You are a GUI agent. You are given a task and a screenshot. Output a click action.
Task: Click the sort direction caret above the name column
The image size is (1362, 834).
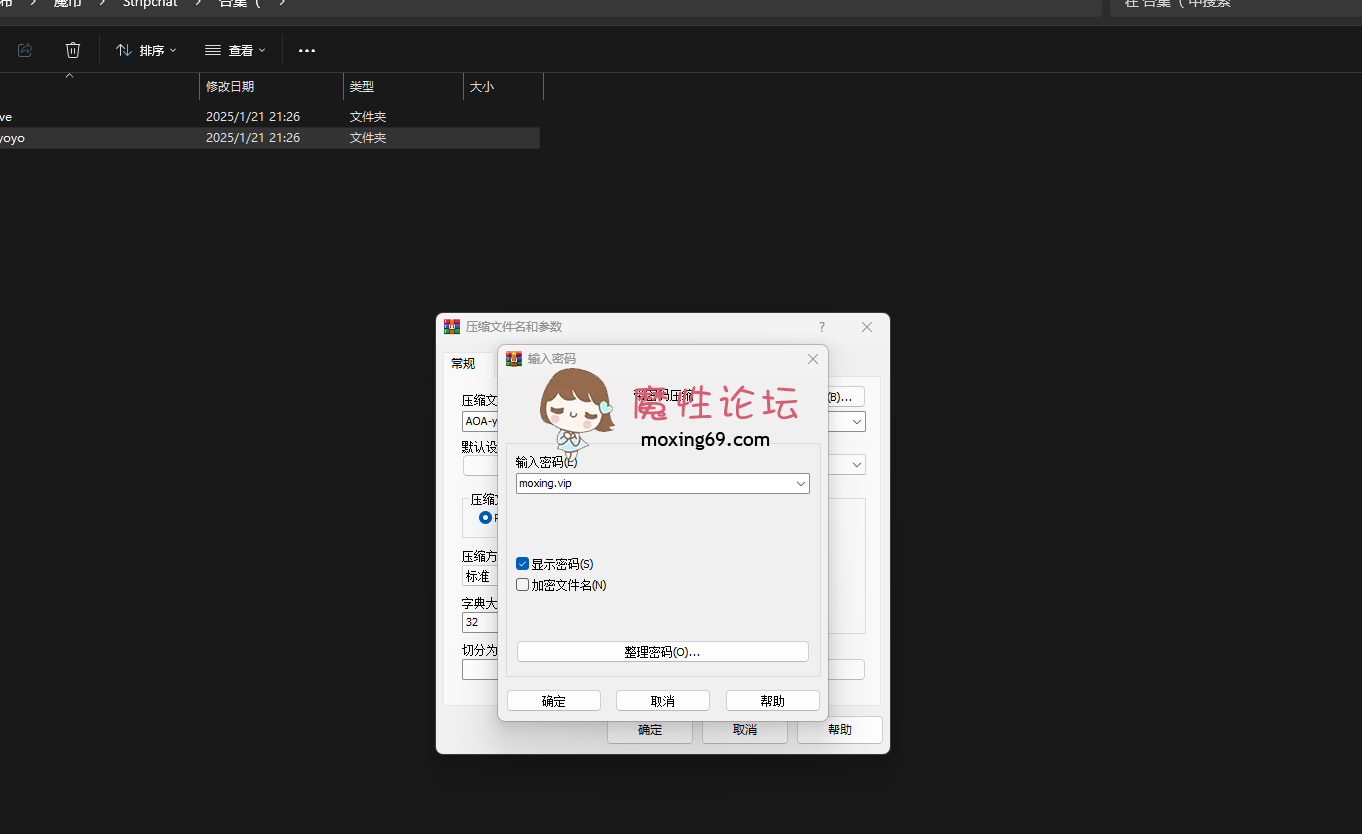point(69,74)
